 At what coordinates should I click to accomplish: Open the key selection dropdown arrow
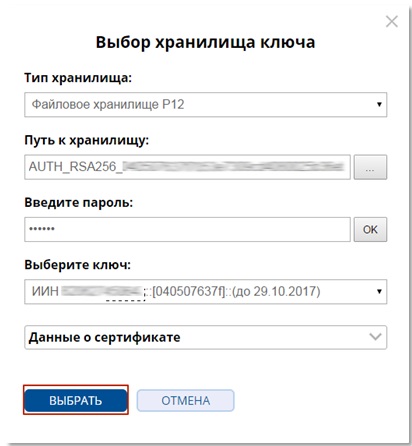[379, 291]
